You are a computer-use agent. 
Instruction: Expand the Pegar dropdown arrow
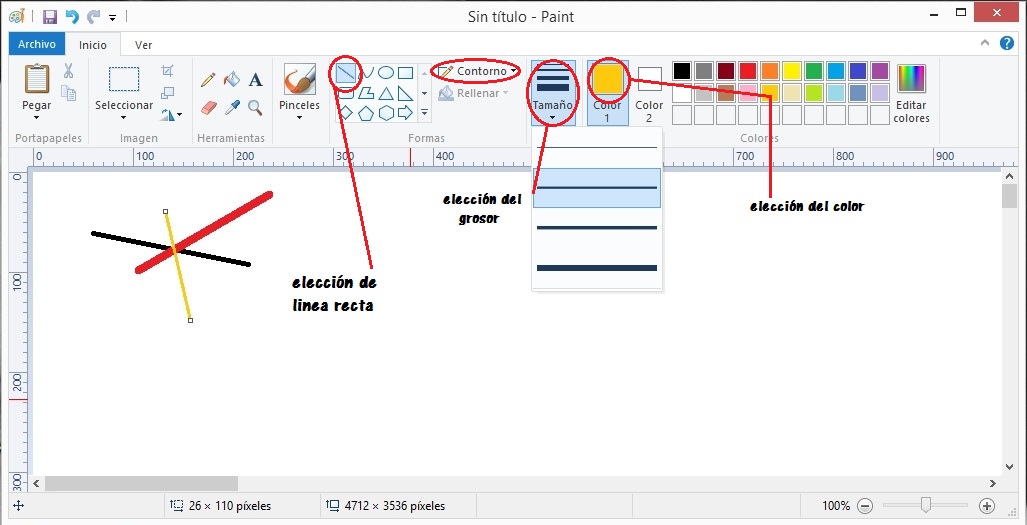37,118
